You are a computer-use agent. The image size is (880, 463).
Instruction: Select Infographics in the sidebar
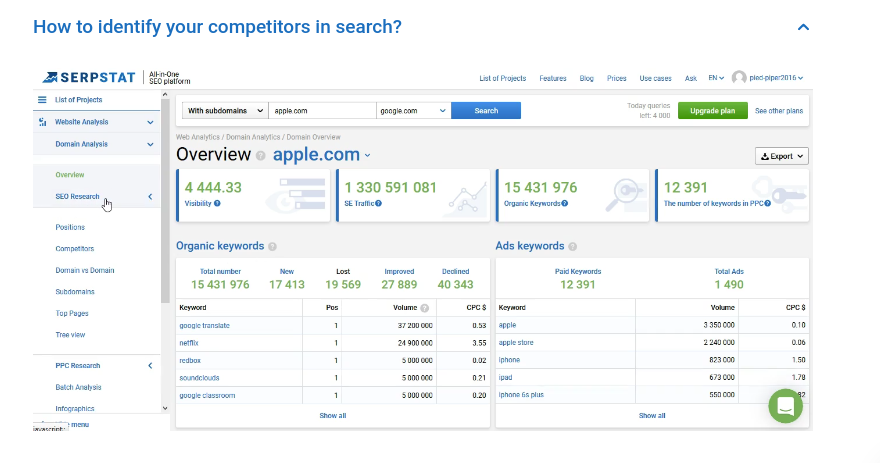click(75, 409)
